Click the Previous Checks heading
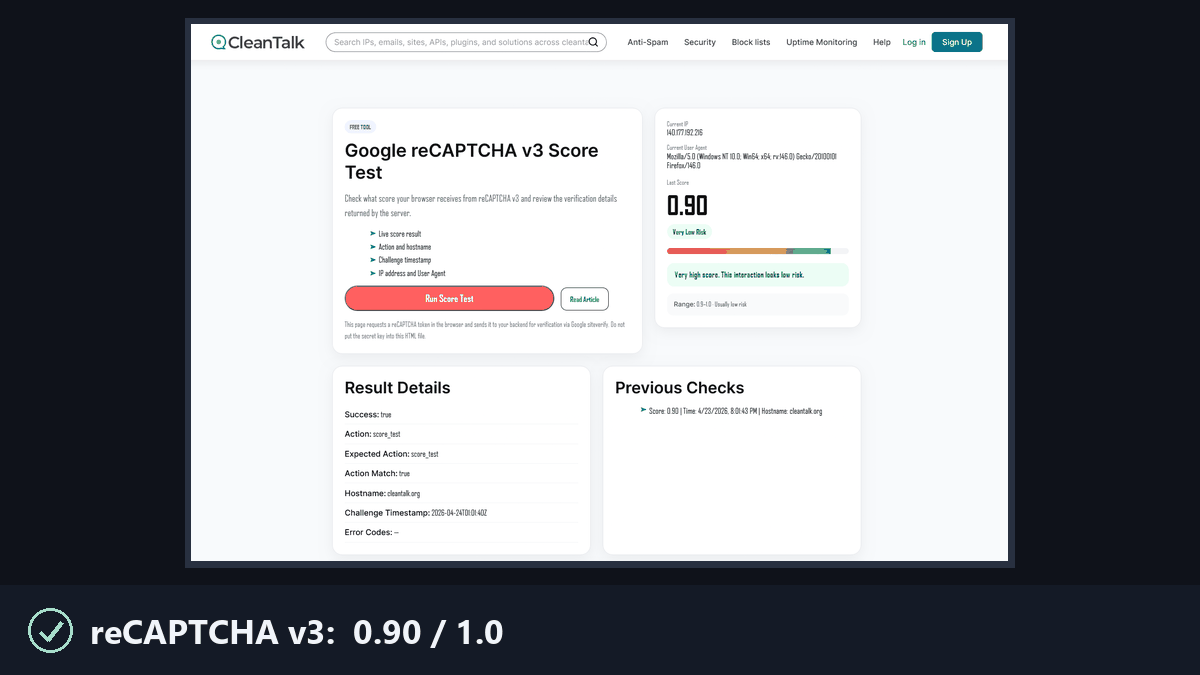The width and height of the screenshot is (1200, 675). point(680,388)
